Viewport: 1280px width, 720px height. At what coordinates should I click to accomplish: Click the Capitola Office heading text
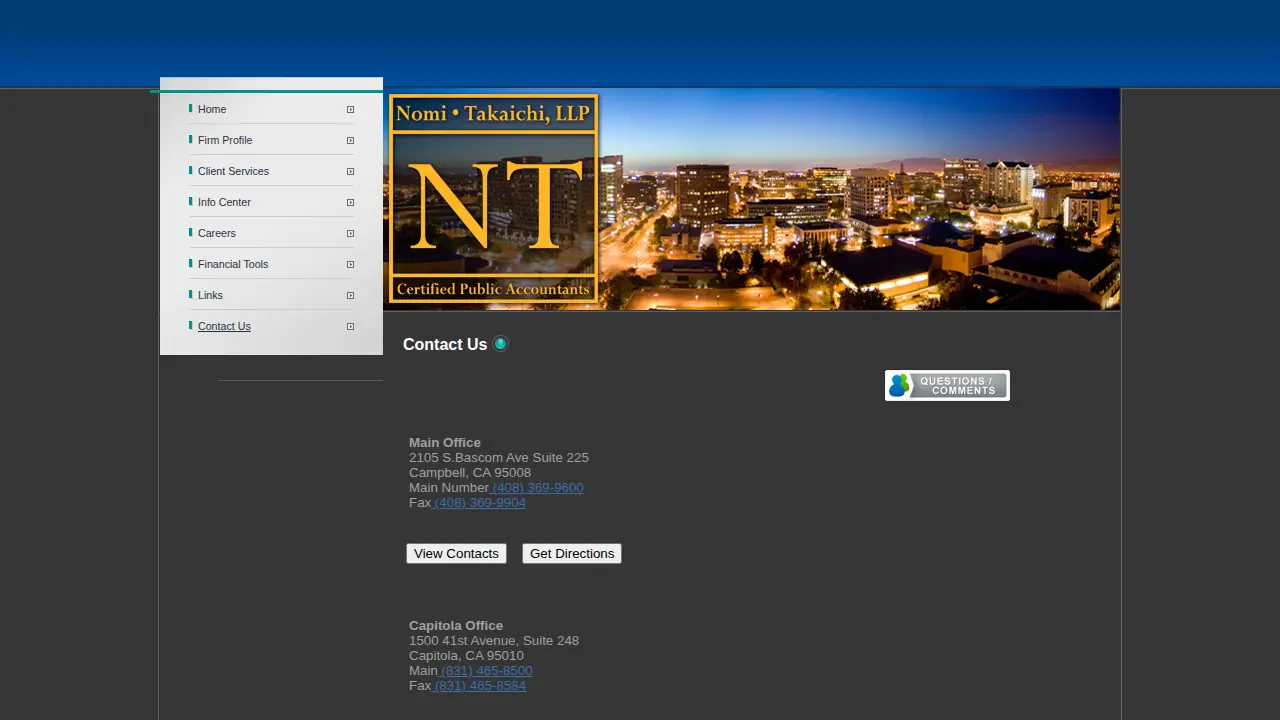(456, 626)
